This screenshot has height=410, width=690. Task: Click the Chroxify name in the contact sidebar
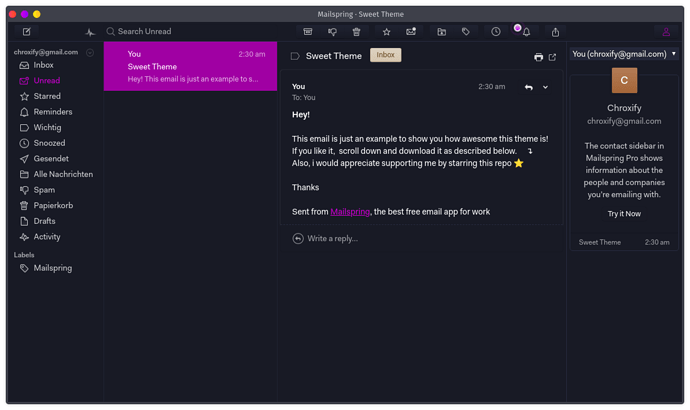(x=624, y=108)
